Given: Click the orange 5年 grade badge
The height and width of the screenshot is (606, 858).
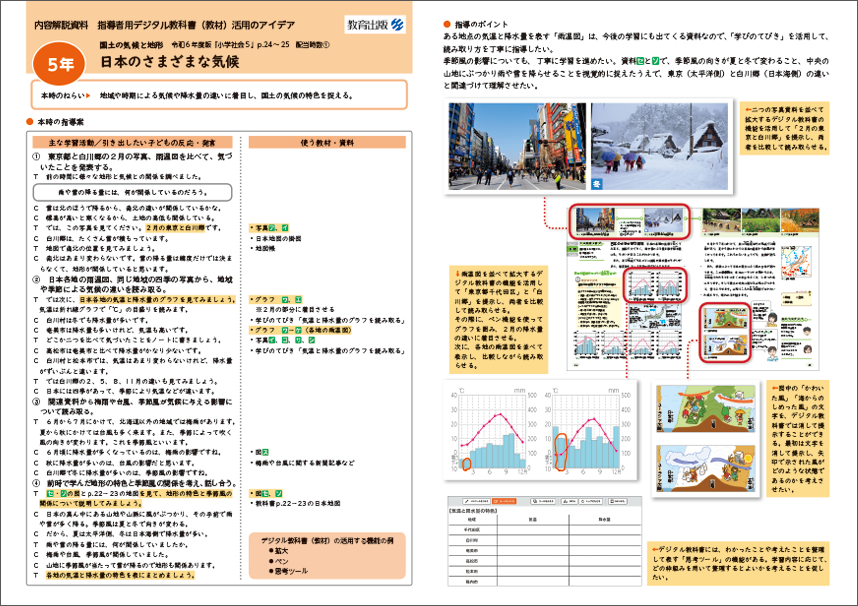Looking at the screenshot, I should [59, 64].
